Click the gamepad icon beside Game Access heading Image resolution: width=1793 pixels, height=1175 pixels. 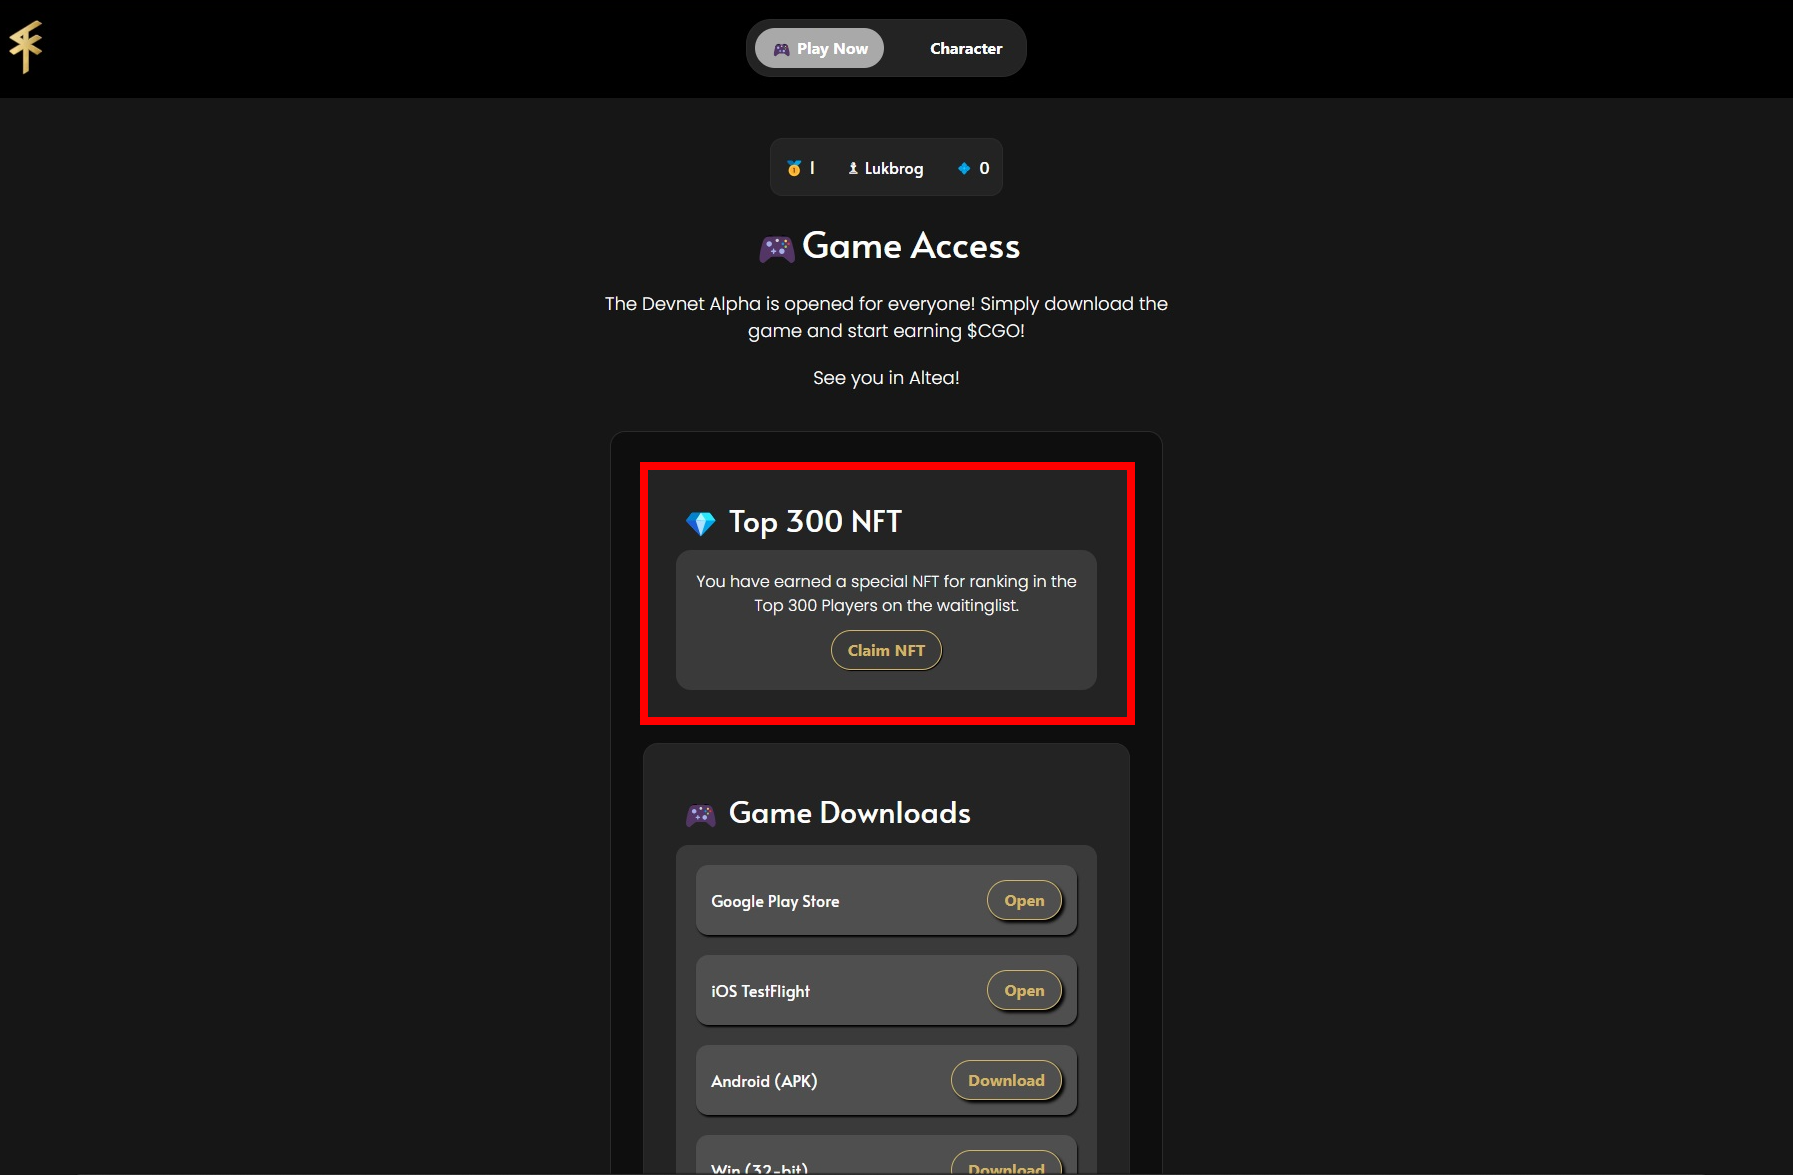pos(778,246)
